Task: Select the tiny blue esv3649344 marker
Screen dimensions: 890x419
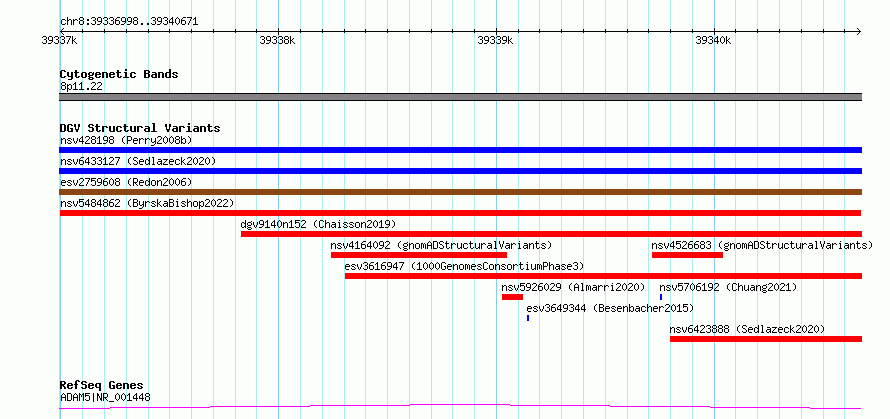Action: (x=528, y=318)
